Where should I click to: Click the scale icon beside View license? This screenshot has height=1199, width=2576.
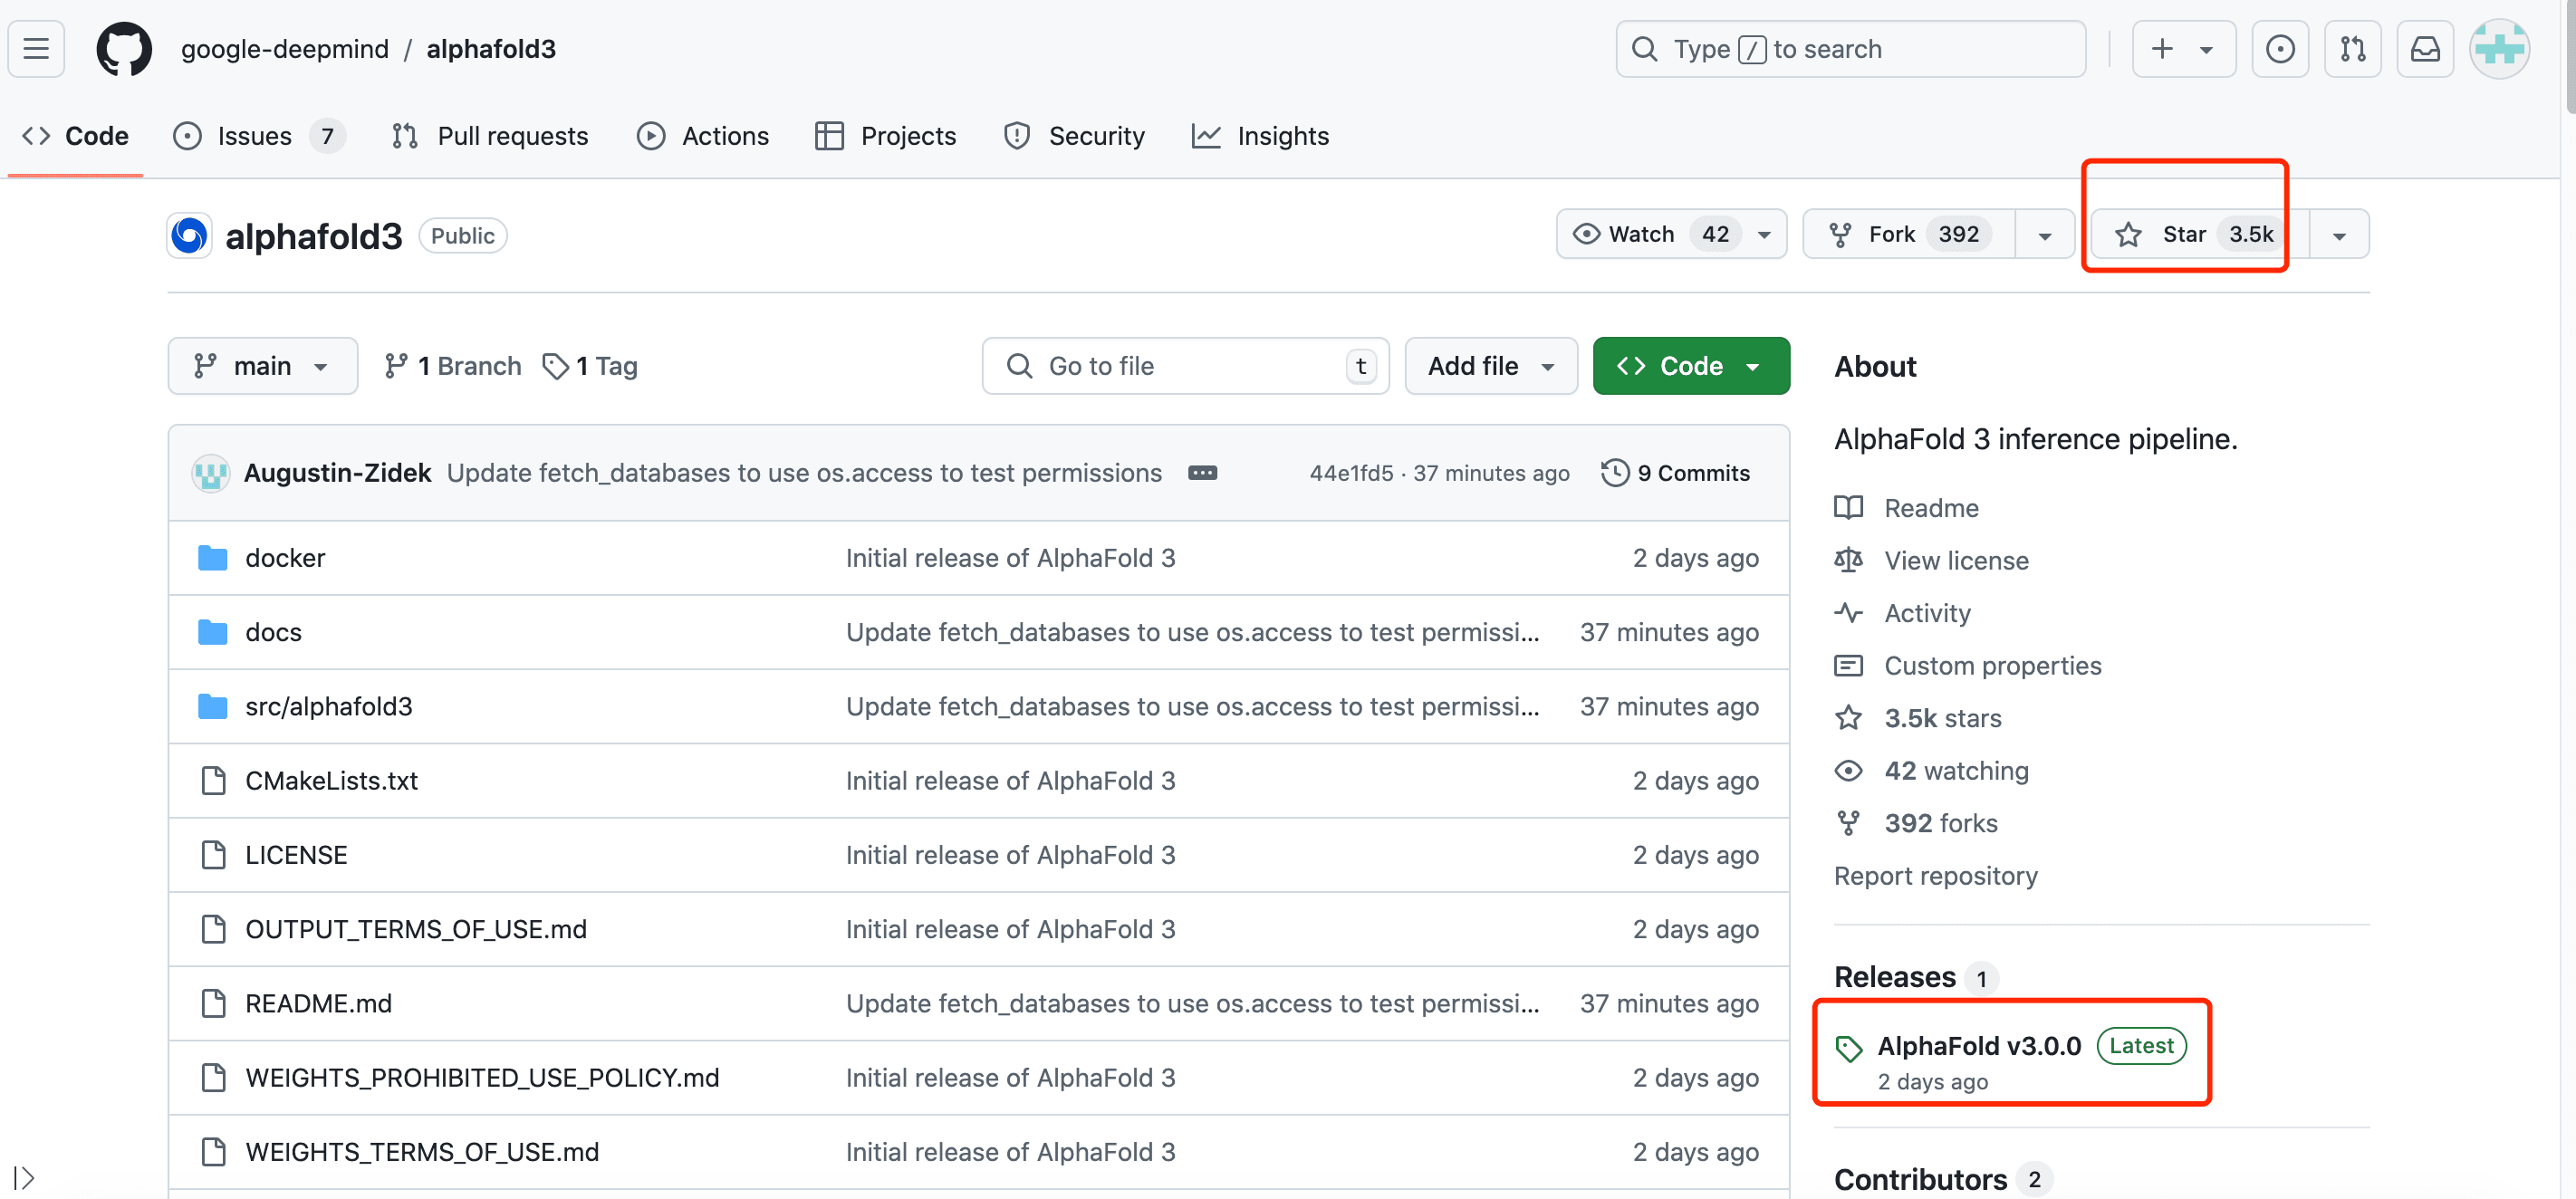click(1849, 560)
